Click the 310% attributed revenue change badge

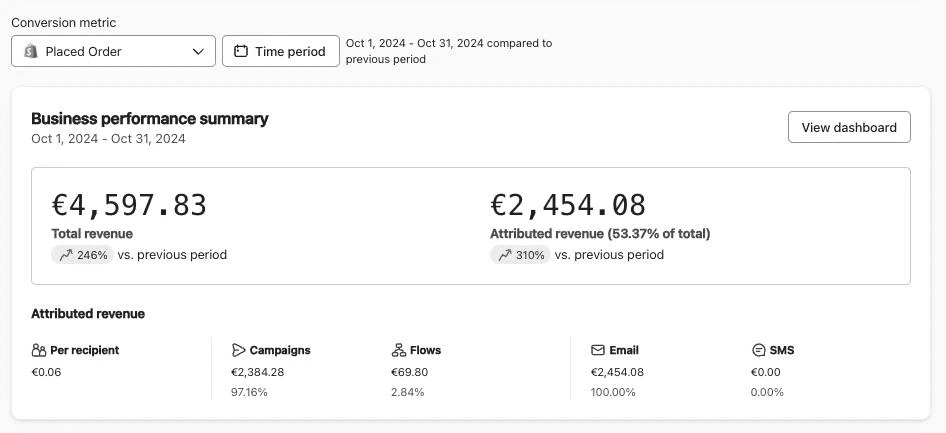point(520,255)
